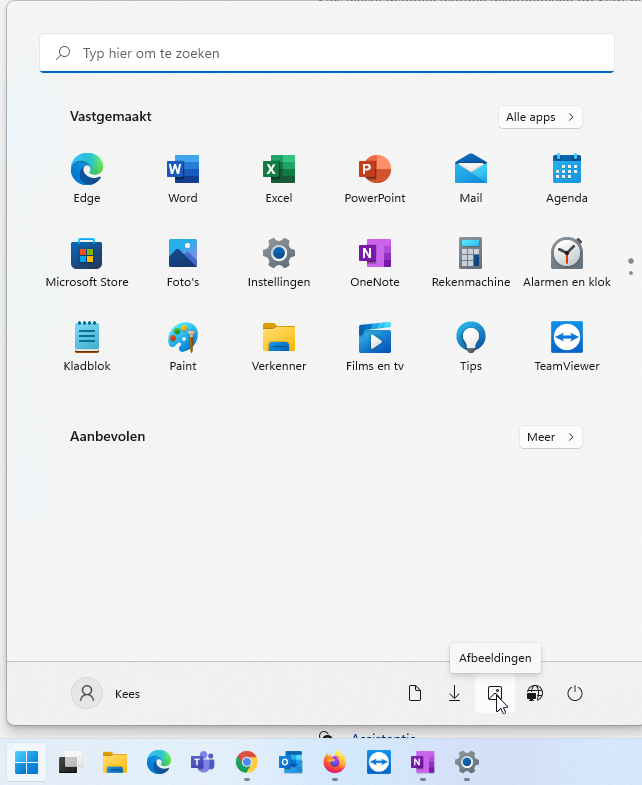The image size is (642, 785).
Task: Launch TeamViewer from pinned apps
Action: pyautogui.click(x=567, y=346)
